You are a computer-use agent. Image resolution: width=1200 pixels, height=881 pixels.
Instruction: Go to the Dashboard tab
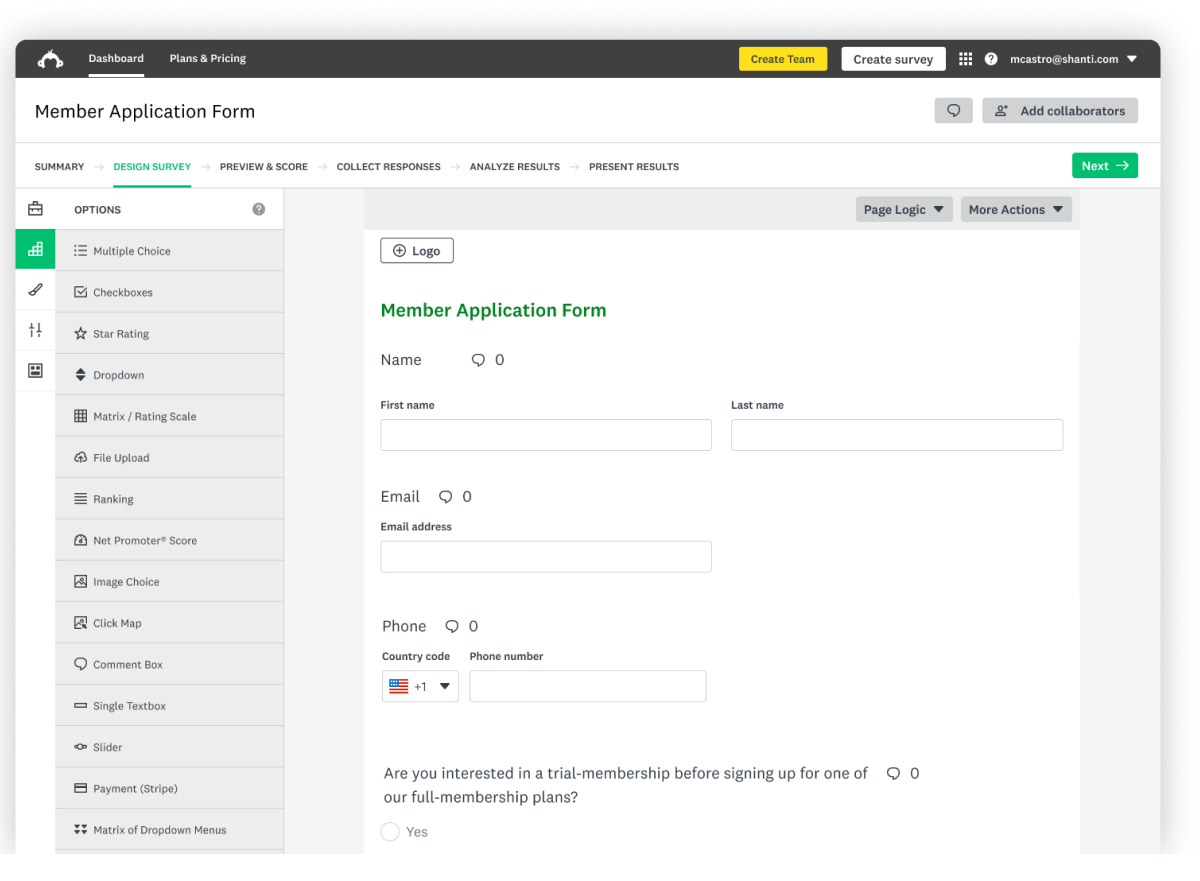[116, 58]
